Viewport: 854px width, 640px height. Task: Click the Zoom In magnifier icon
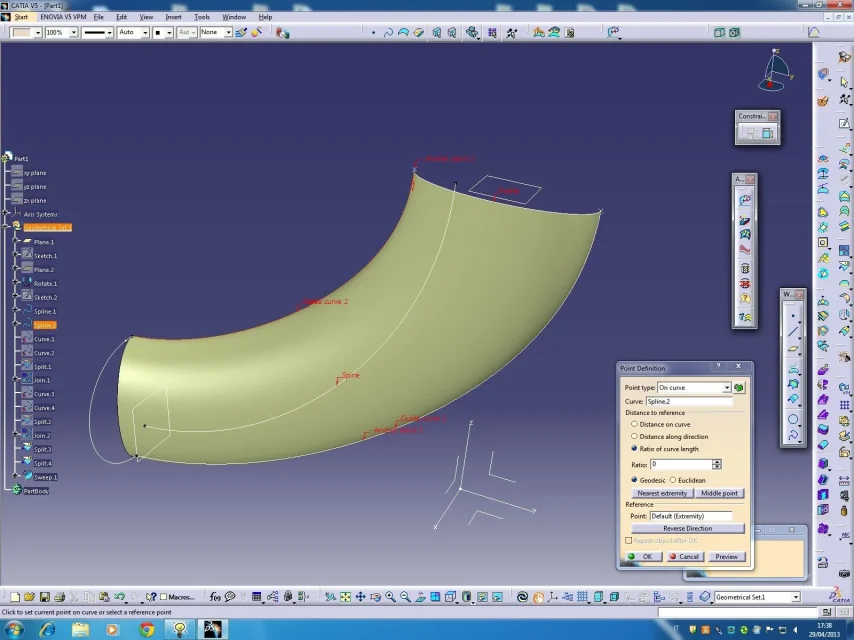[390, 597]
